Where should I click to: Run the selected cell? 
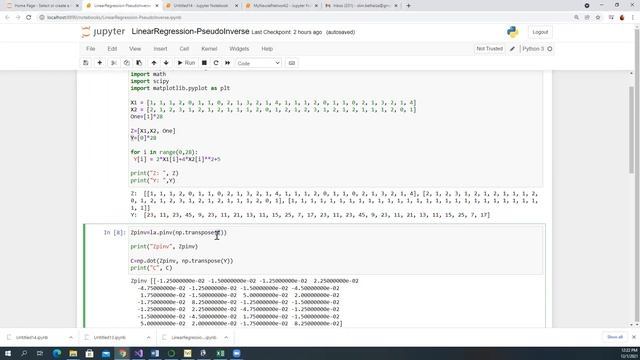pos(186,63)
